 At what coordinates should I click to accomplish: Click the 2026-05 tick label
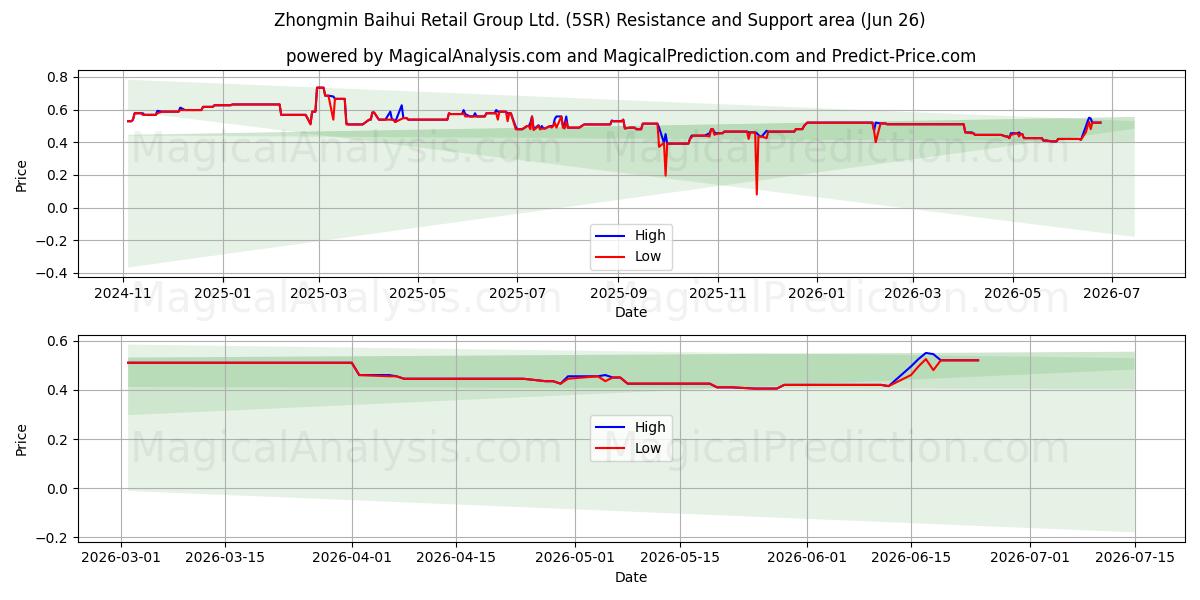(x=1013, y=293)
